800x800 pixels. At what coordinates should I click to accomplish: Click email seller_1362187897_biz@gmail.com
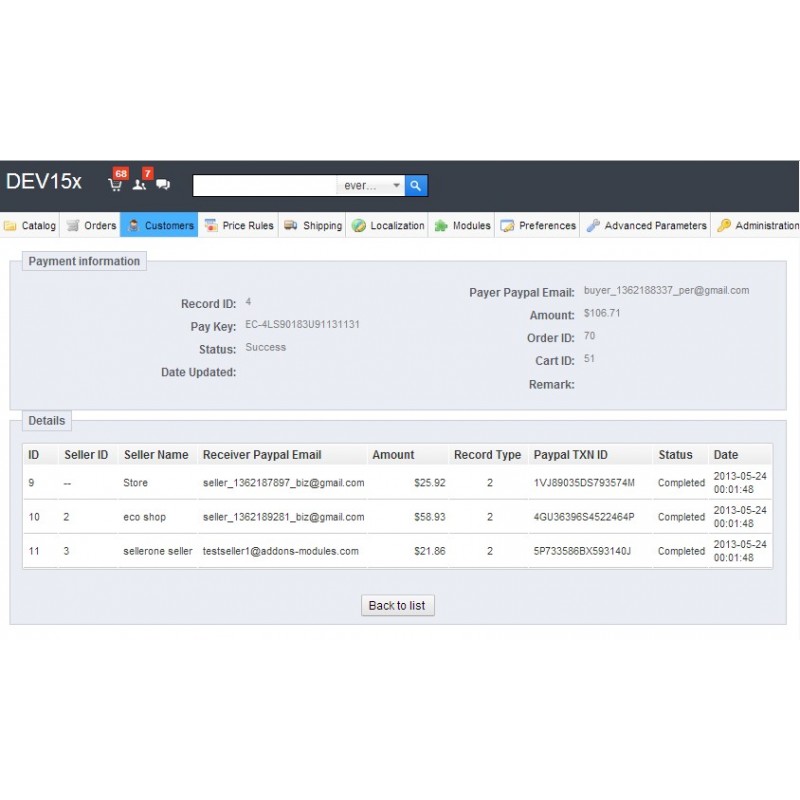[x=284, y=483]
